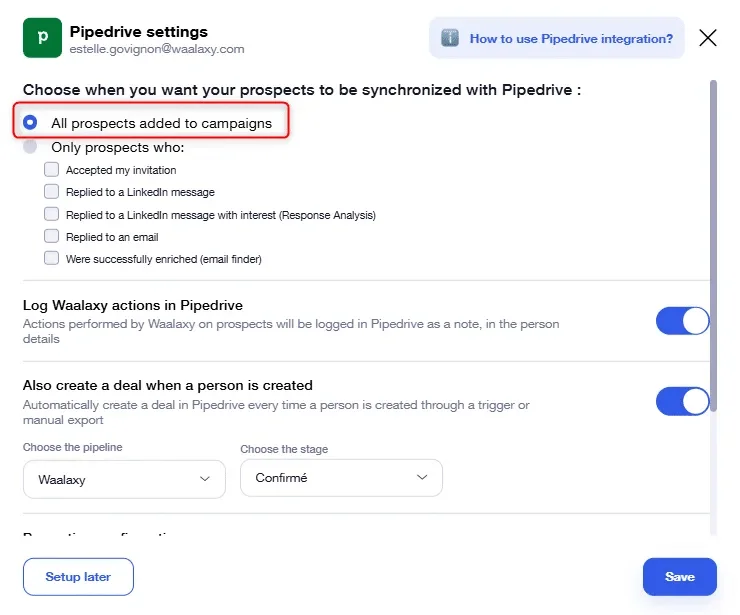Click the vertical scrollbar of the settings panel
The height and width of the screenshot is (615, 740).
[713, 245]
